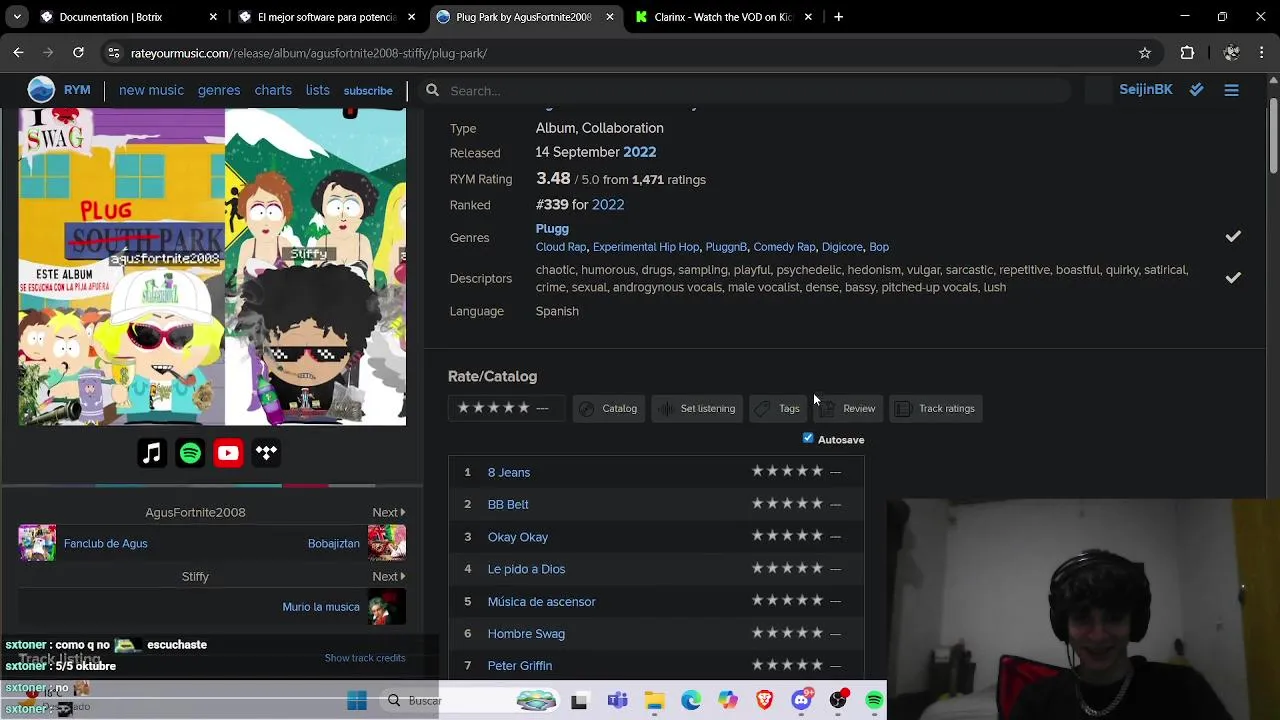Switch to the El mejor software tab
The image size is (1280, 720).
pyautogui.click(x=327, y=17)
